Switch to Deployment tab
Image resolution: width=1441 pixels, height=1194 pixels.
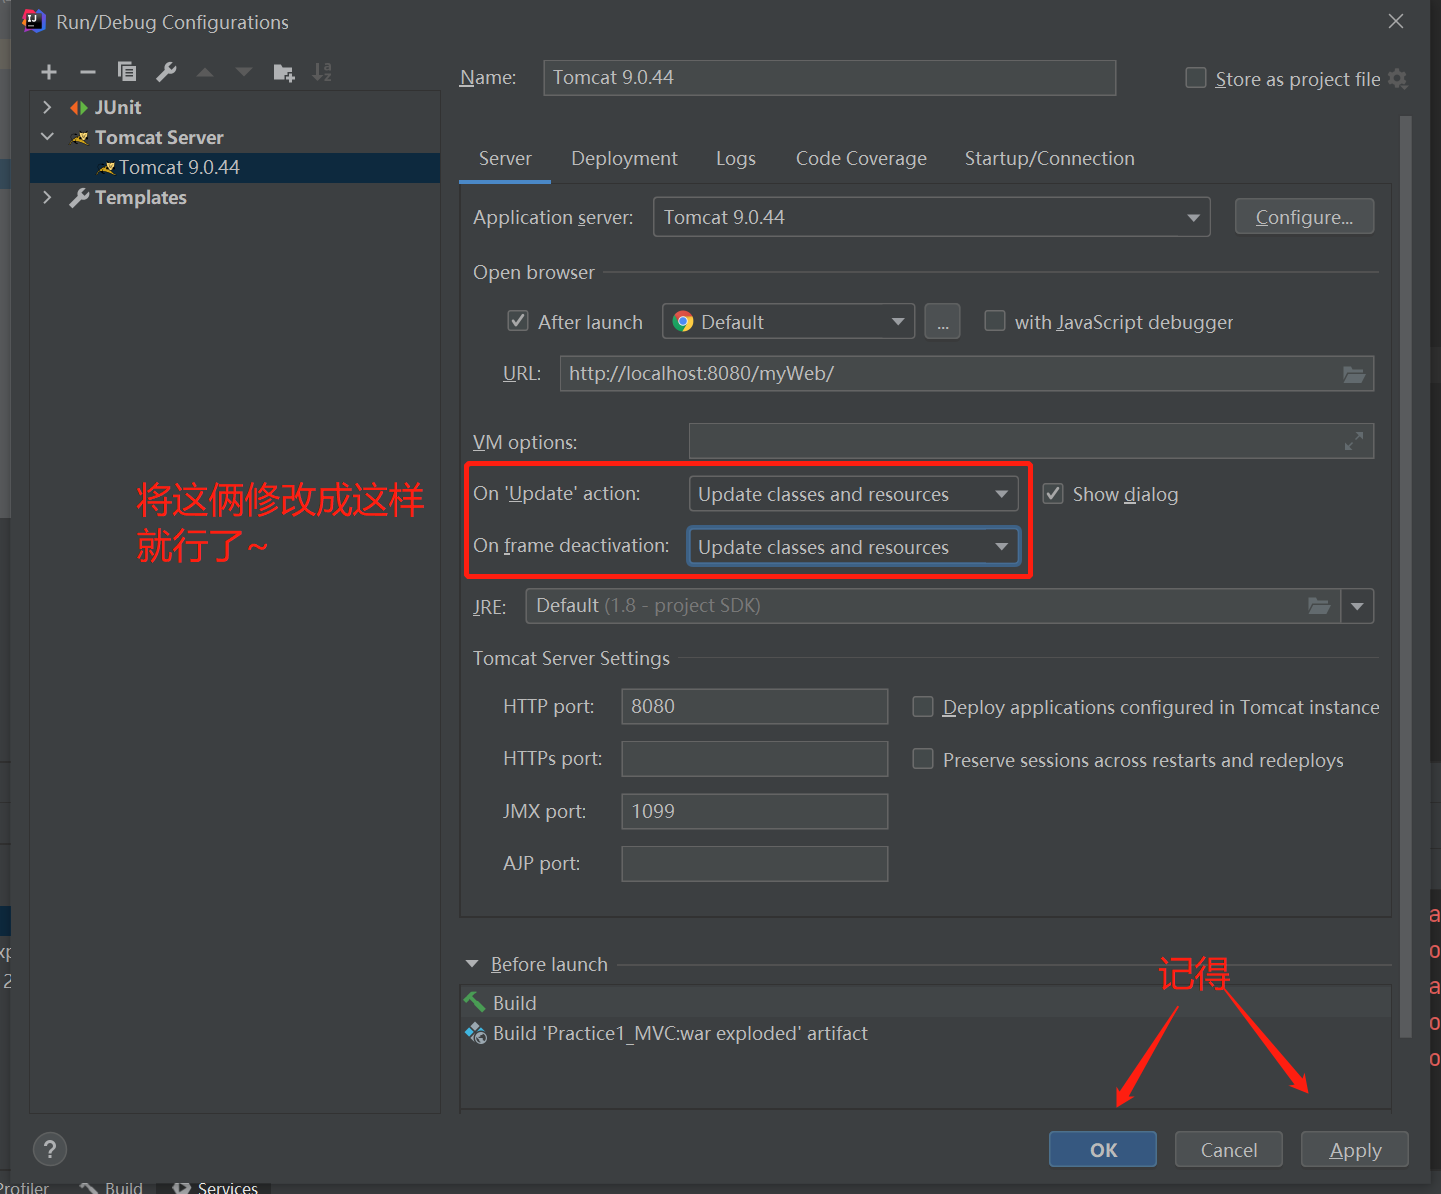pyautogui.click(x=624, y=158)
